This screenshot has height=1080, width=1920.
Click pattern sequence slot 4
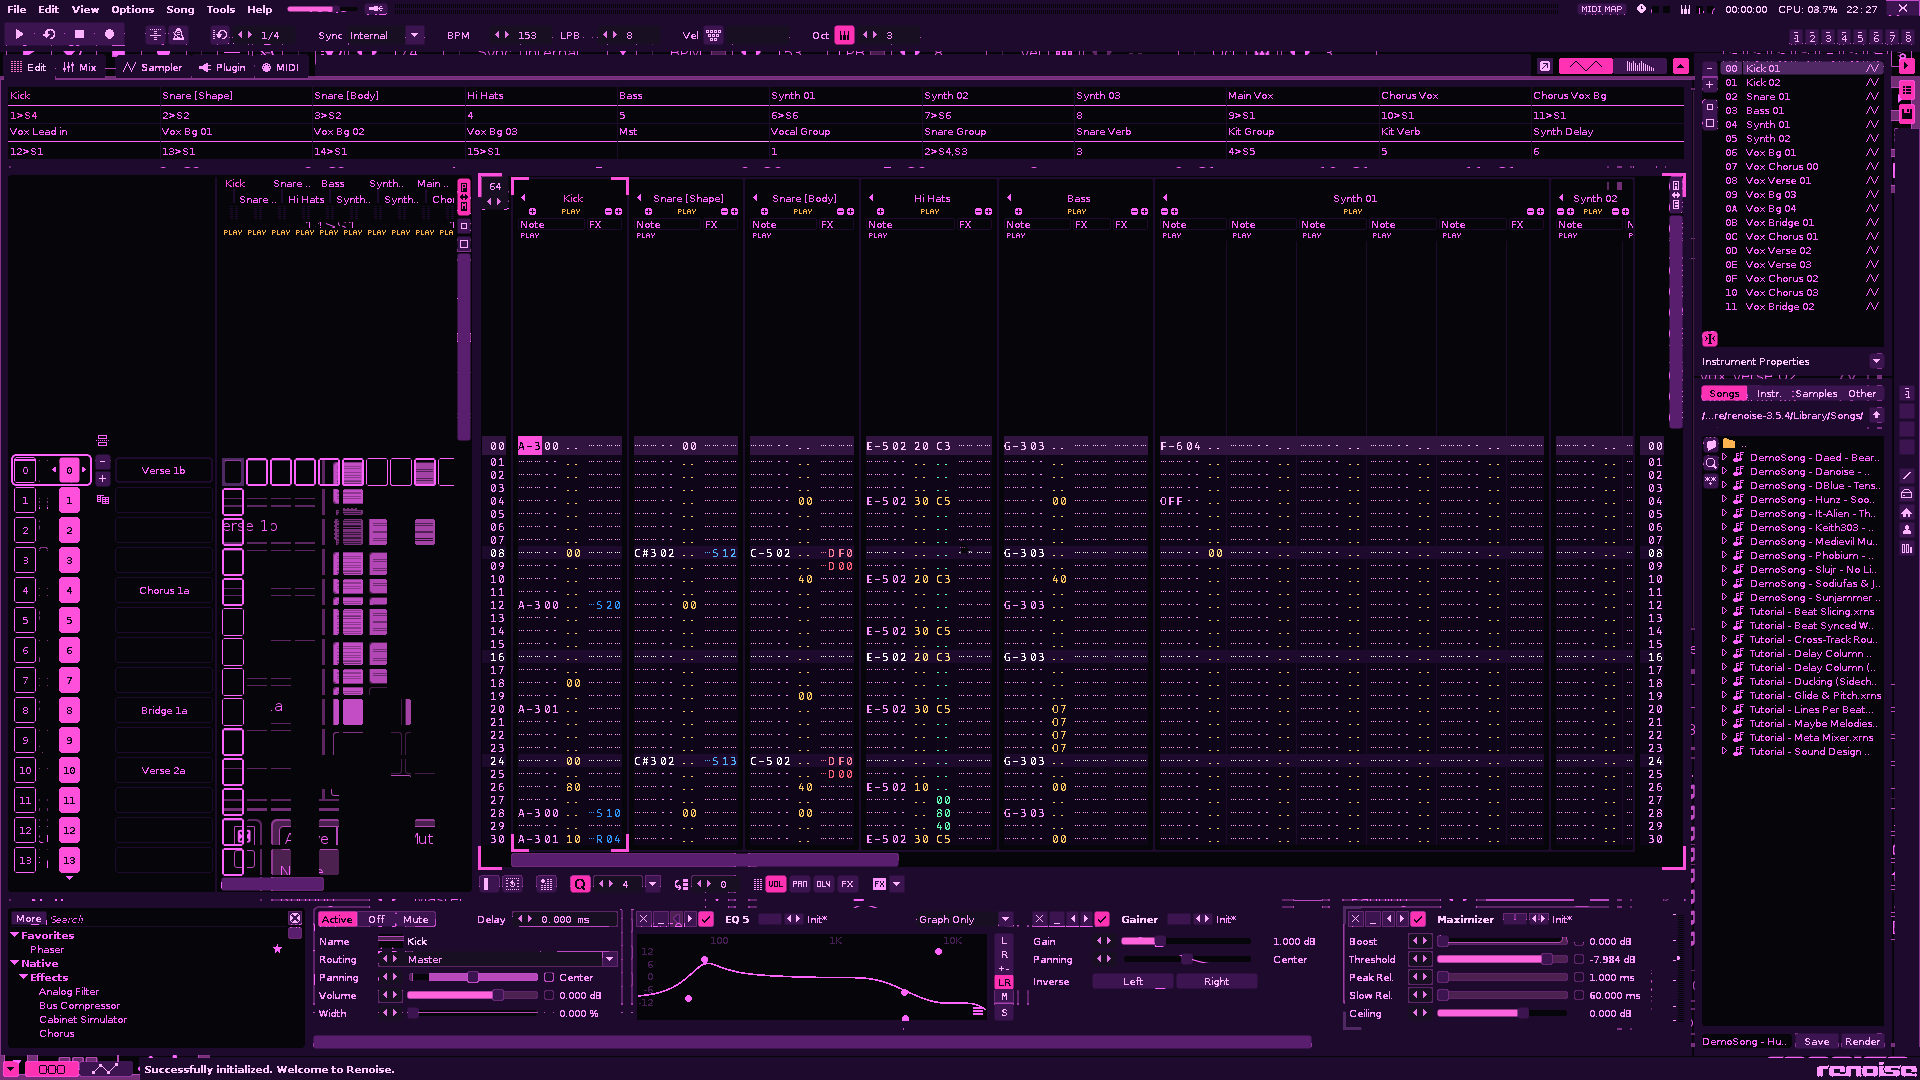69,591
